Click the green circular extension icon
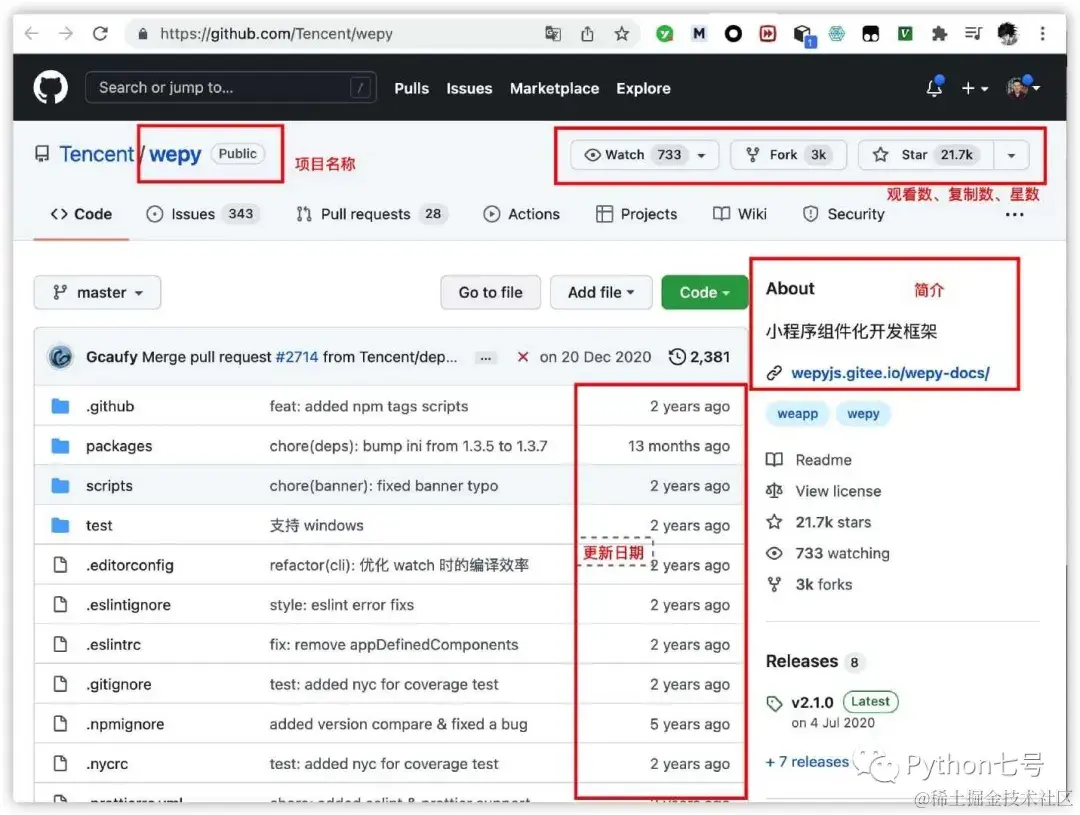 coord(664,33)
